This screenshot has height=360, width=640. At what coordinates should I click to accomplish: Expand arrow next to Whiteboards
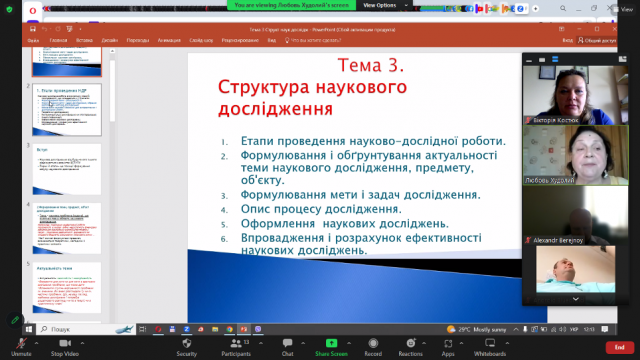[507, 343]
